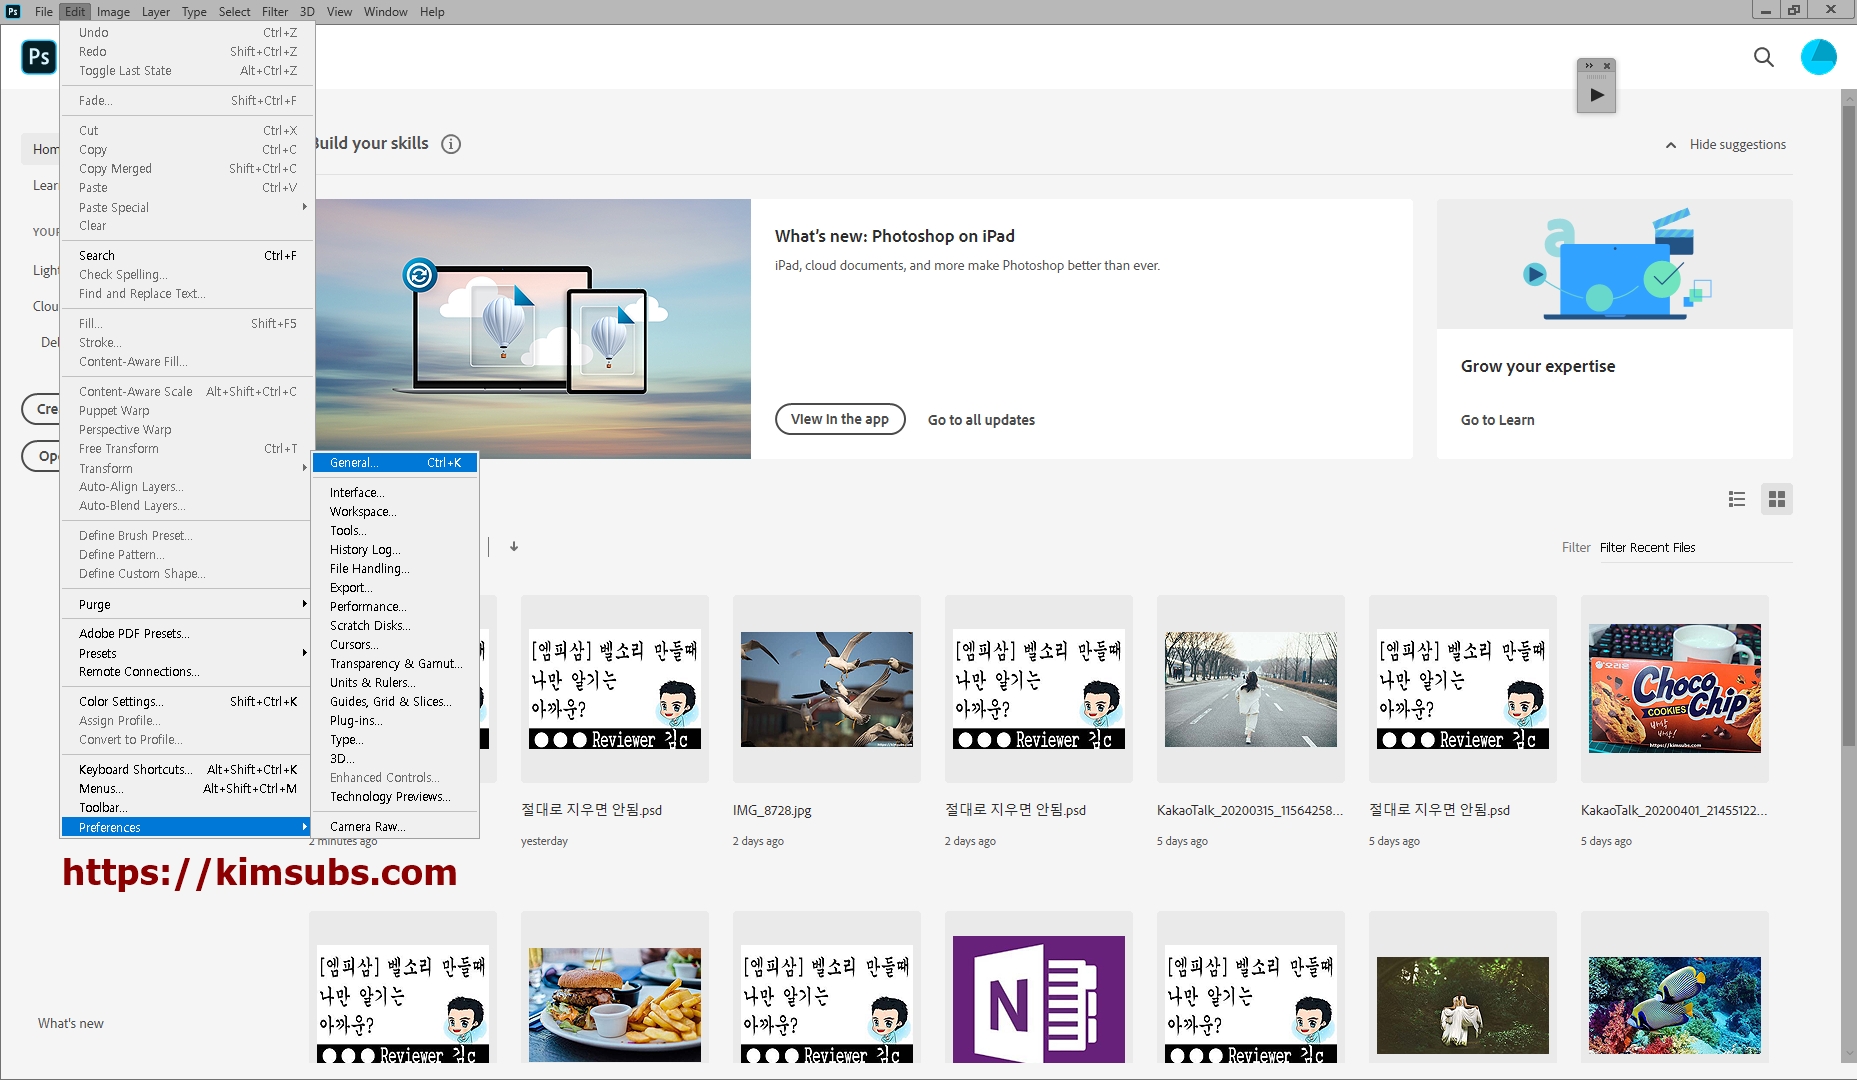Open Guides, Grid & Slices preferences
The width and height of the screenshot is (1857, 1080).
[x=395, y=702]
